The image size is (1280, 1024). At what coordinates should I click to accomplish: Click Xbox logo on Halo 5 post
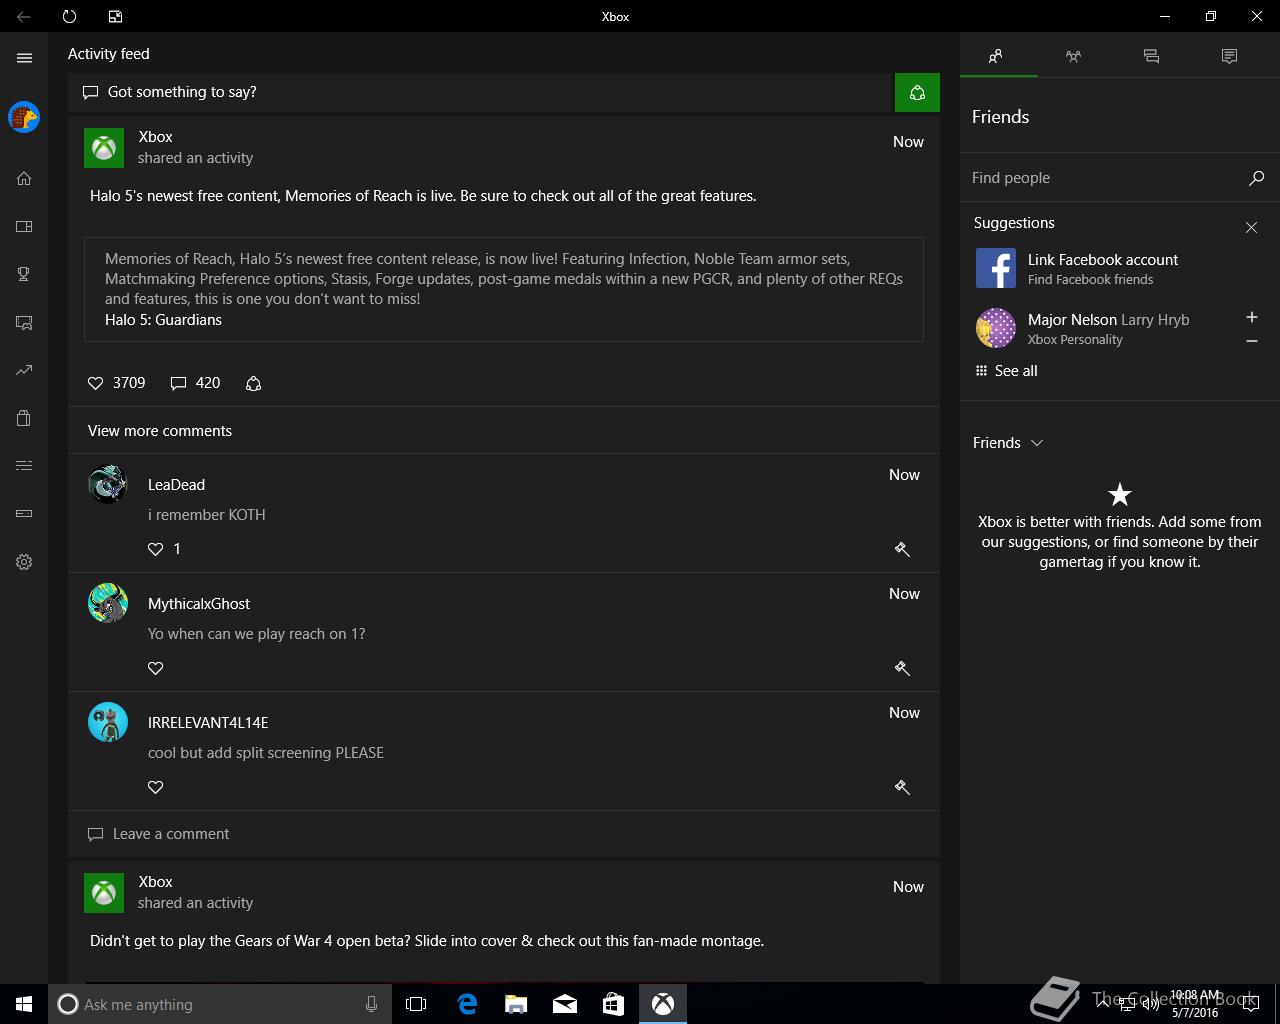pyautogui.click(x=104, y=148)
